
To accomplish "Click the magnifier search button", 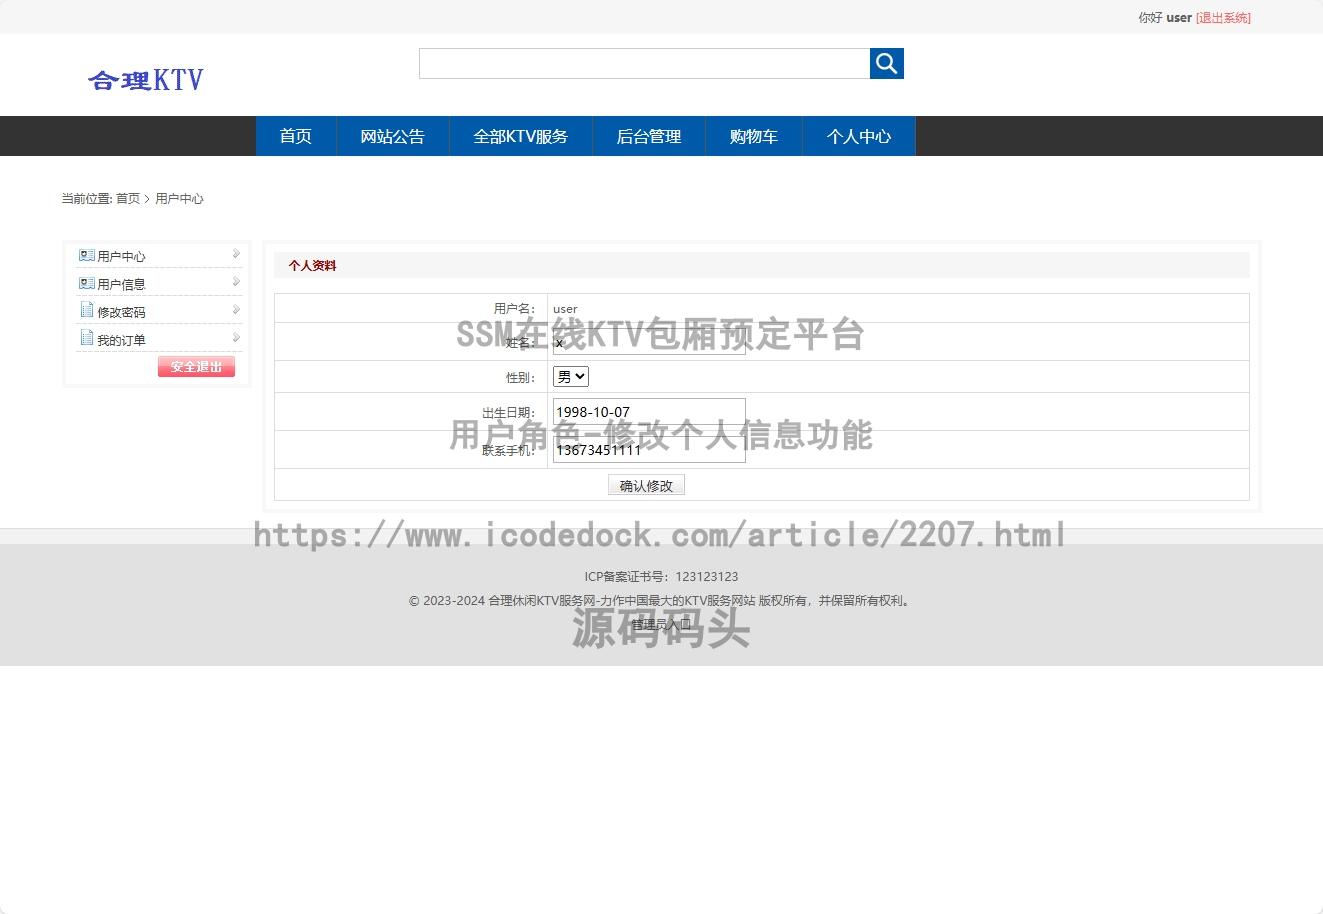I will [887, 64].
